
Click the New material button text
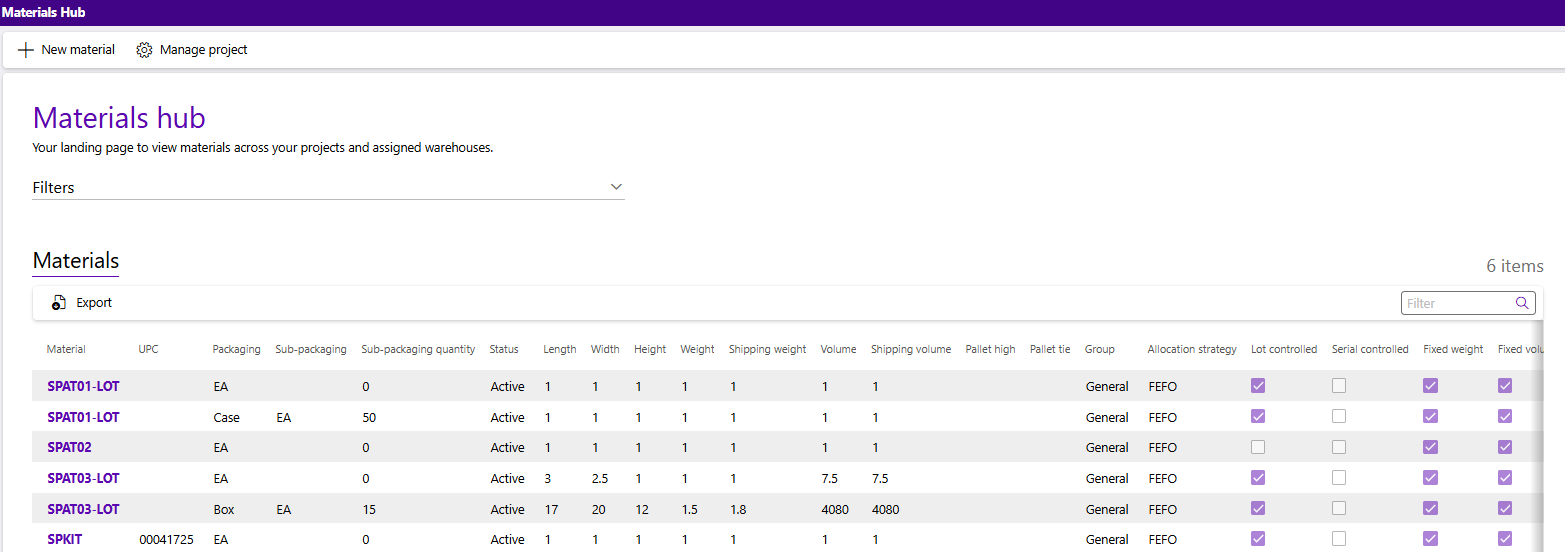pyautogui.click(x=78, y=50)
